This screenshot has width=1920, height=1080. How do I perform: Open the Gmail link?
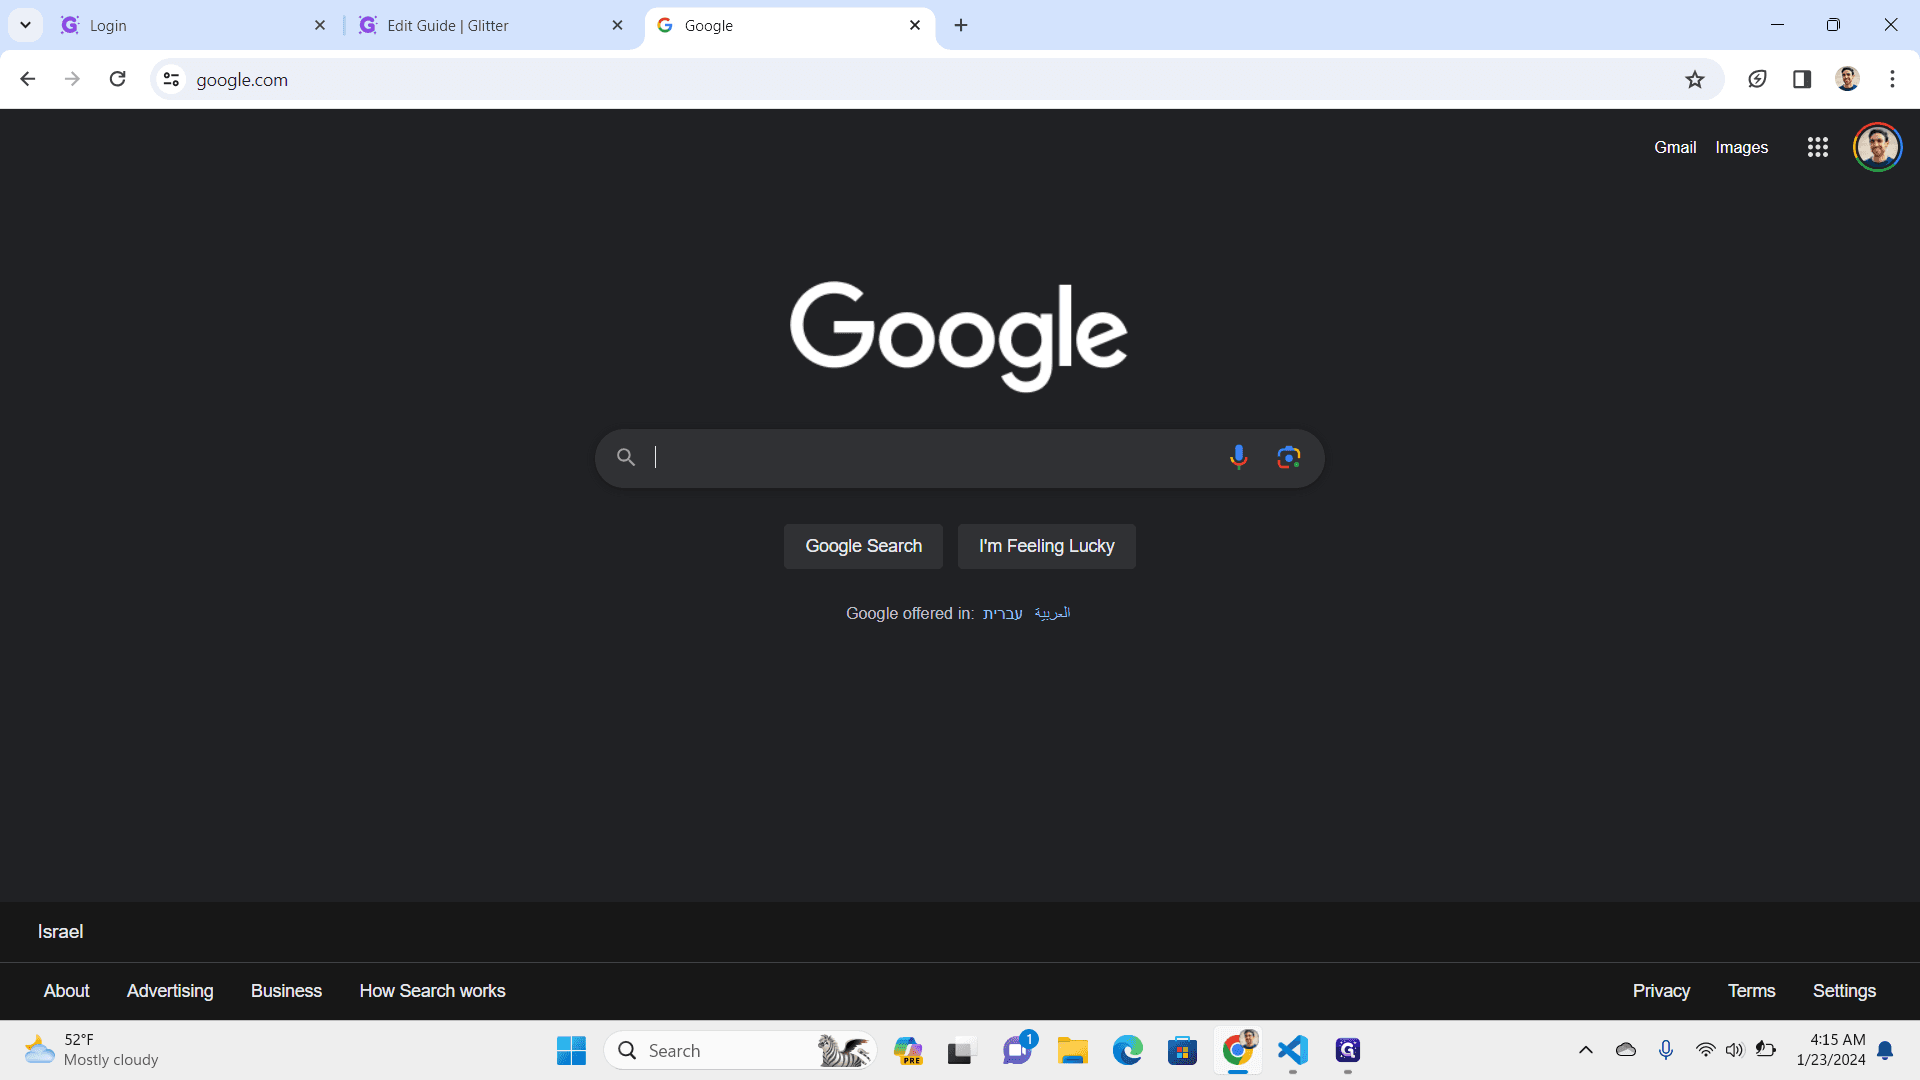pos(1675,147)
